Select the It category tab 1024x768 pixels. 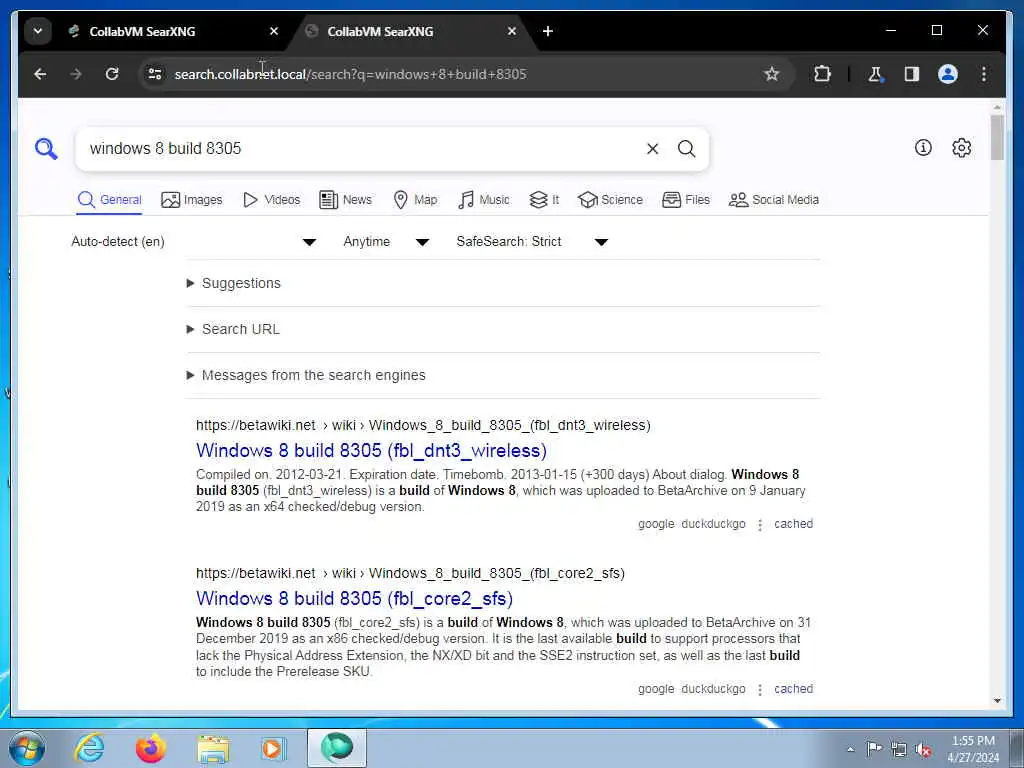pos(544,200)
